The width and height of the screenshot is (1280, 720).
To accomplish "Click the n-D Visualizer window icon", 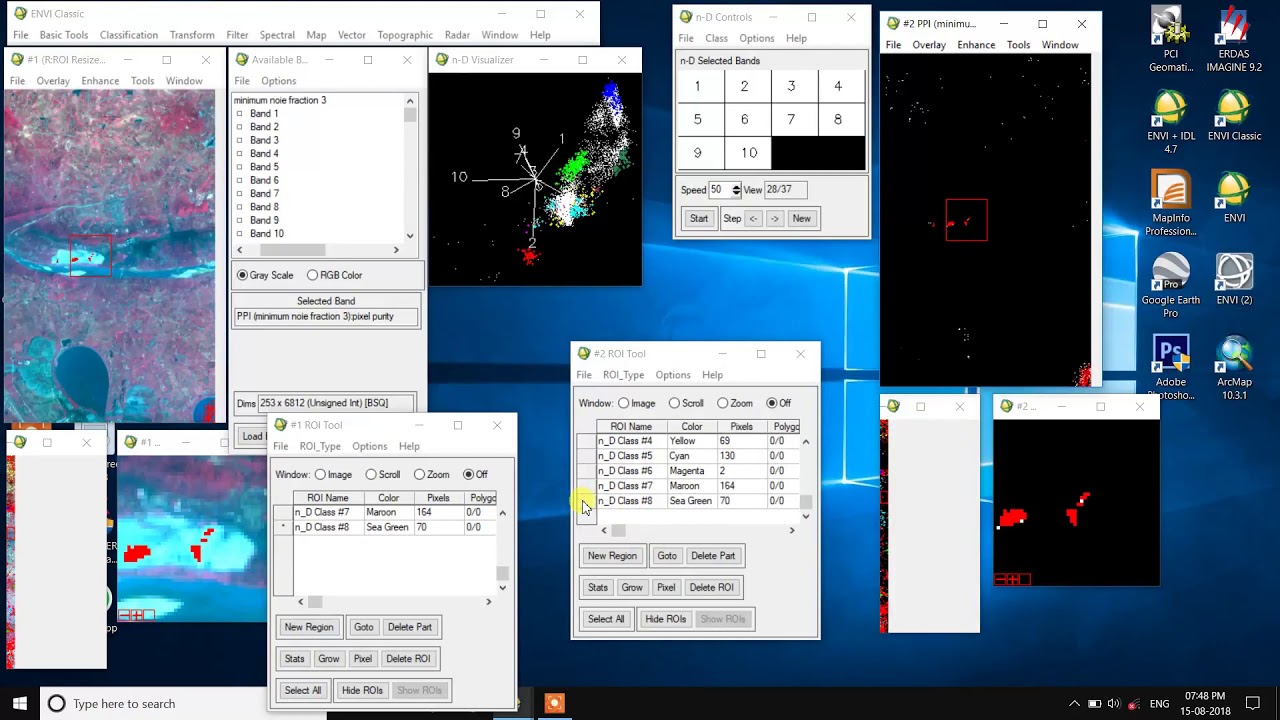I will click(x=441, y=60).
